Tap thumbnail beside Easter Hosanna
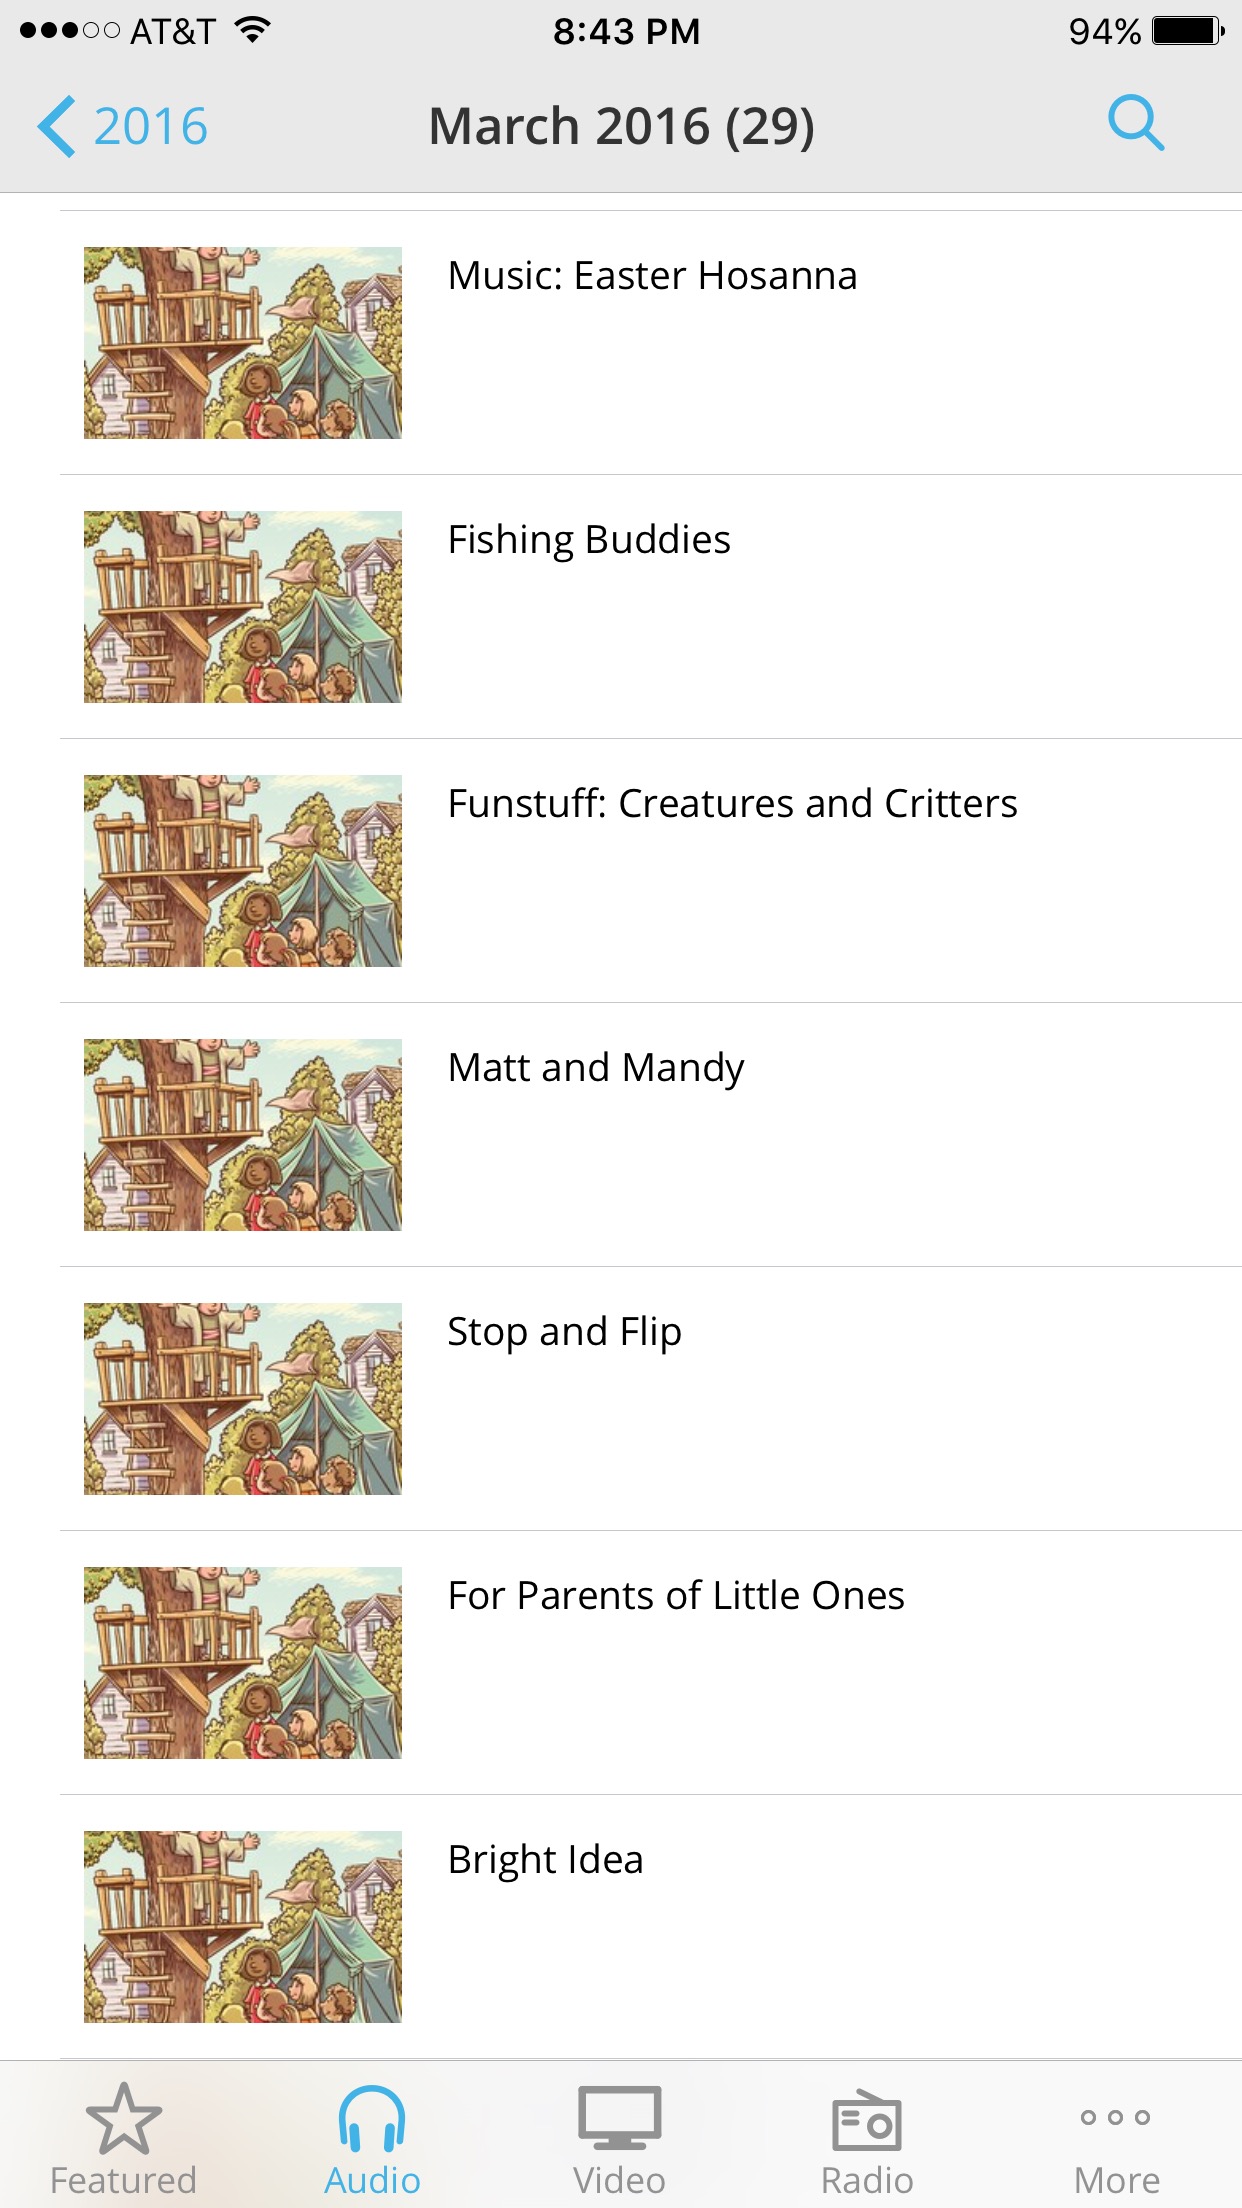This screenshot has width=1242, height=2208. (243, 343)
